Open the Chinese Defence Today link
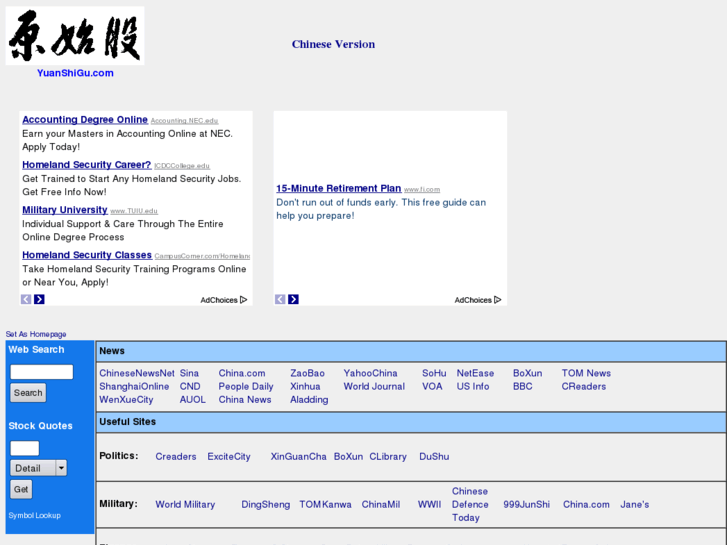The width and height of the screenshot is (727, 545). pos(470,504)
